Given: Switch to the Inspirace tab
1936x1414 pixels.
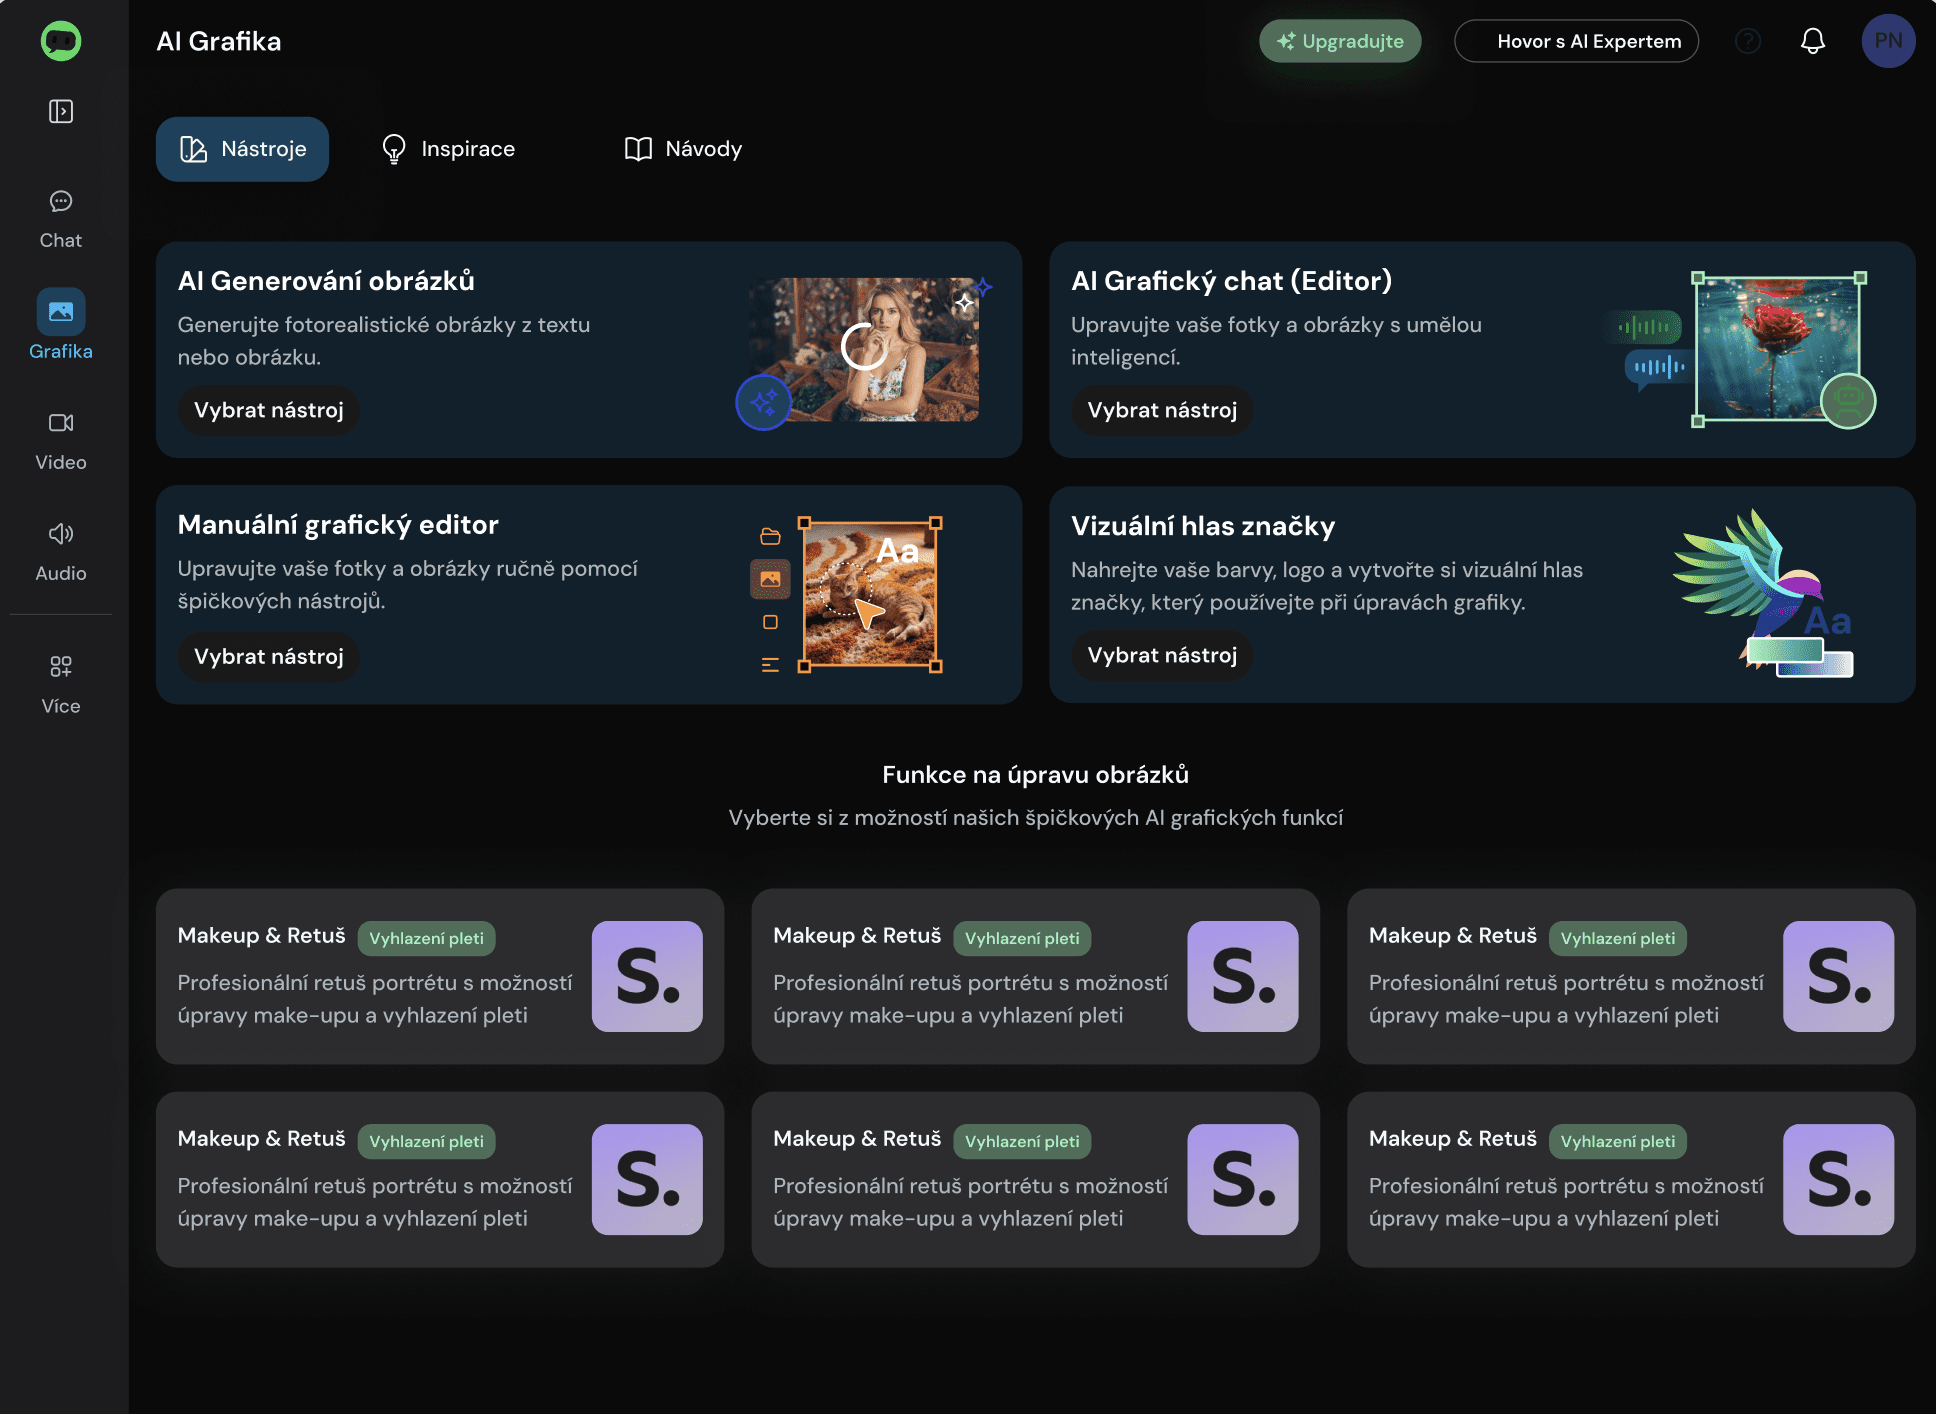Looking at the screenshot, I should tap(449, 149).
